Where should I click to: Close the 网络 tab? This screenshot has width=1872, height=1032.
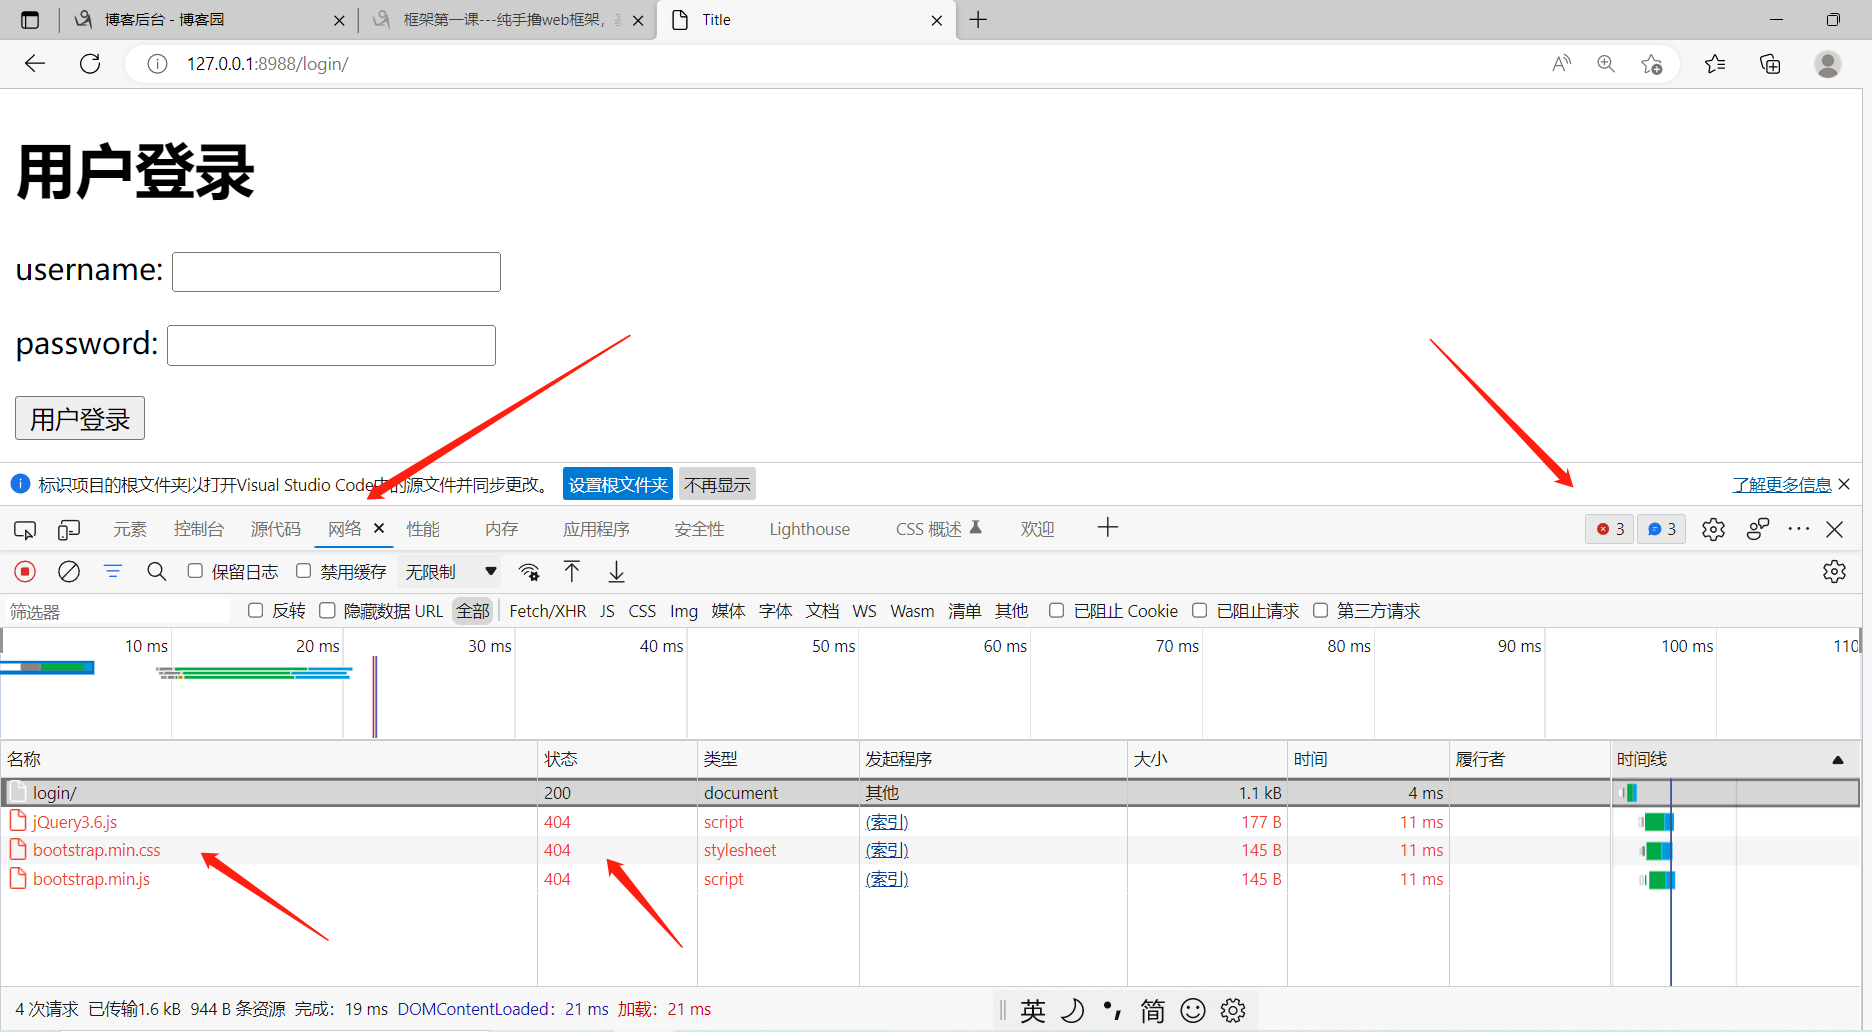379,528
